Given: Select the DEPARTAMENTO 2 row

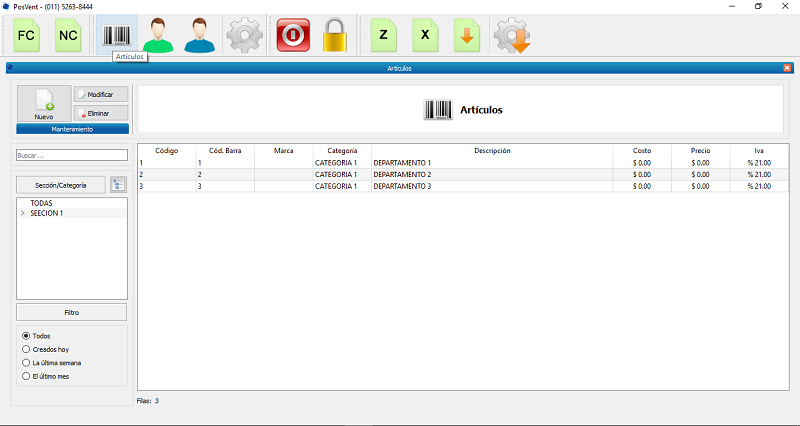Looking at the screenshot, I should tap(463, 174).
